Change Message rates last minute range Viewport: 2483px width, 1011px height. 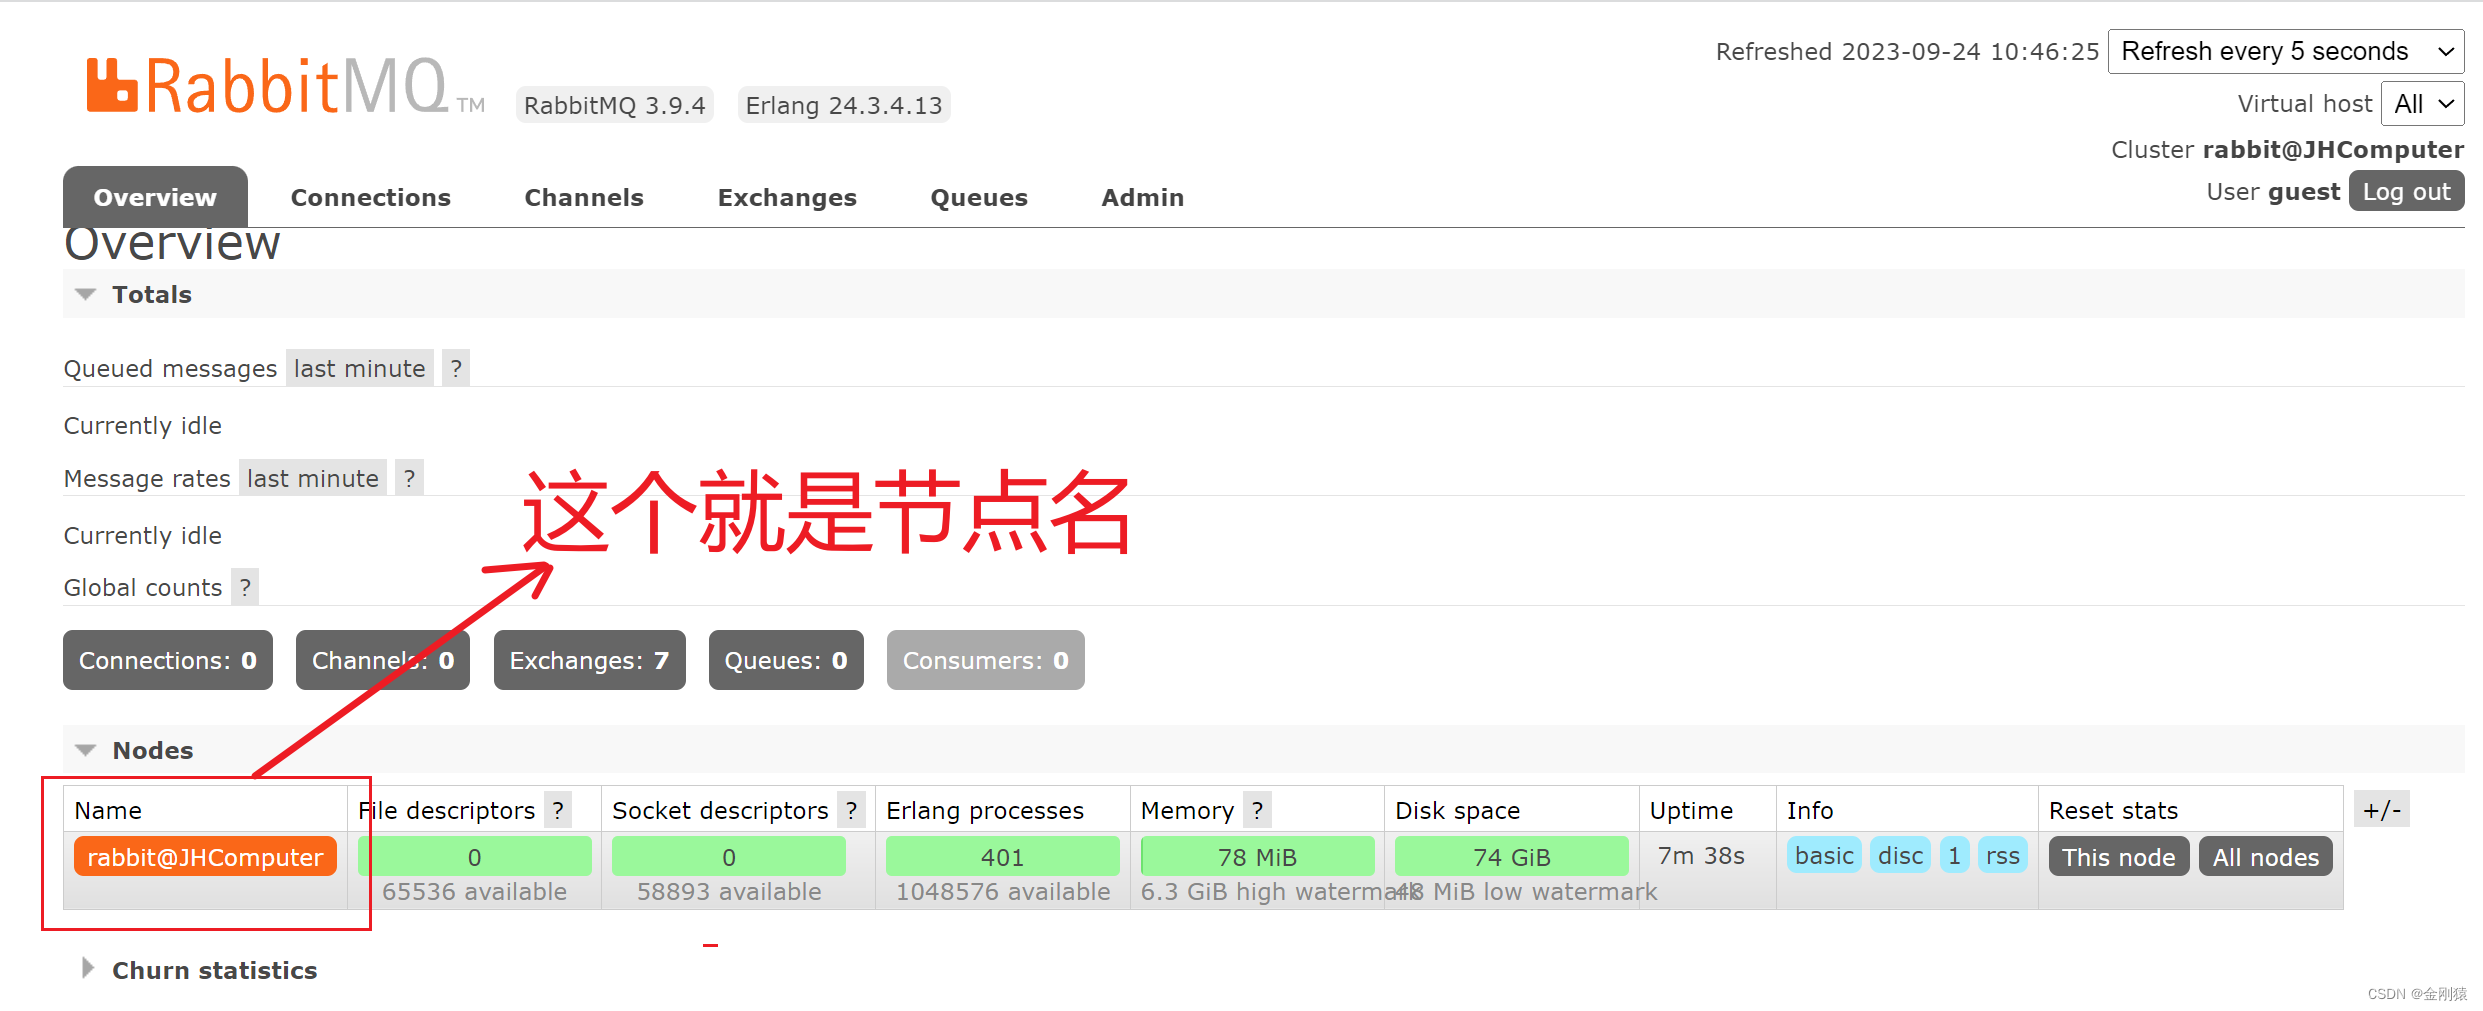tap(313, 478)
